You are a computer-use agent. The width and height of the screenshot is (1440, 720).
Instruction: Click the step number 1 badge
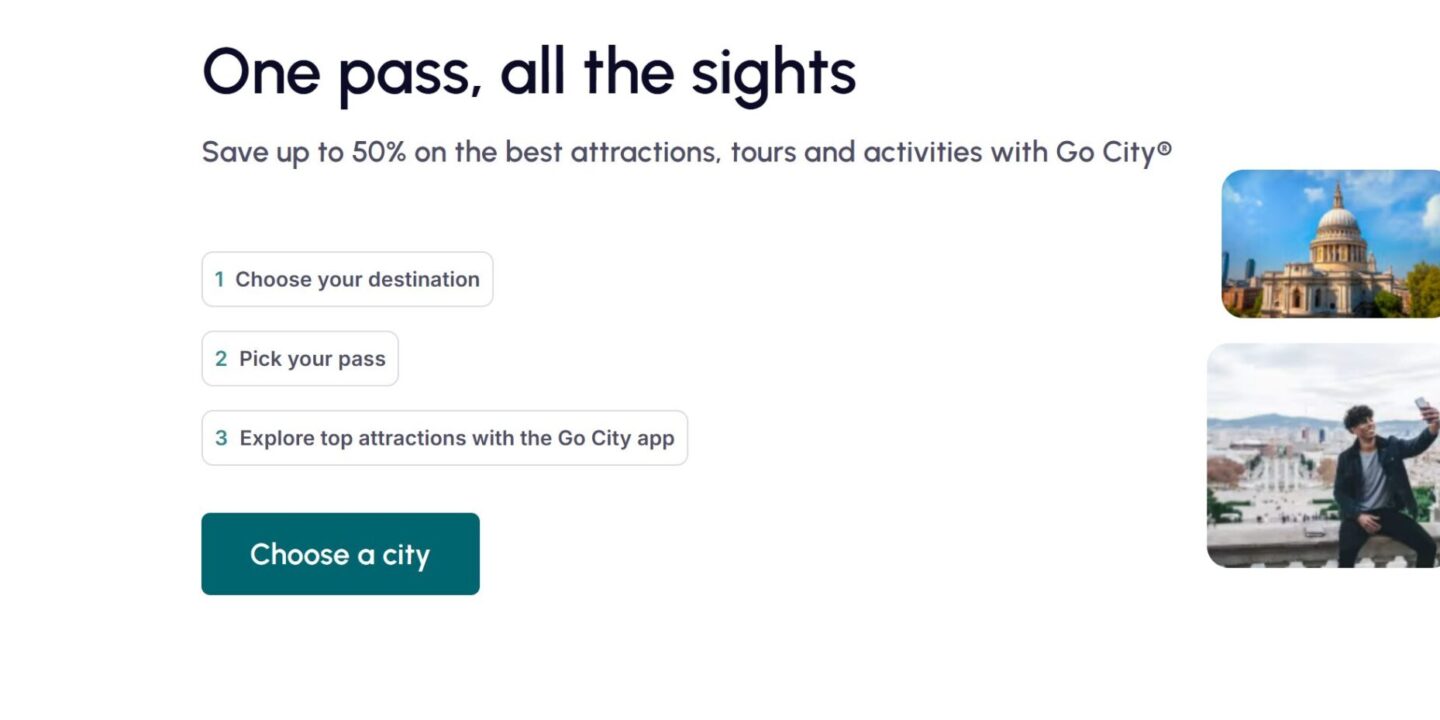click(x=219, y=280)
